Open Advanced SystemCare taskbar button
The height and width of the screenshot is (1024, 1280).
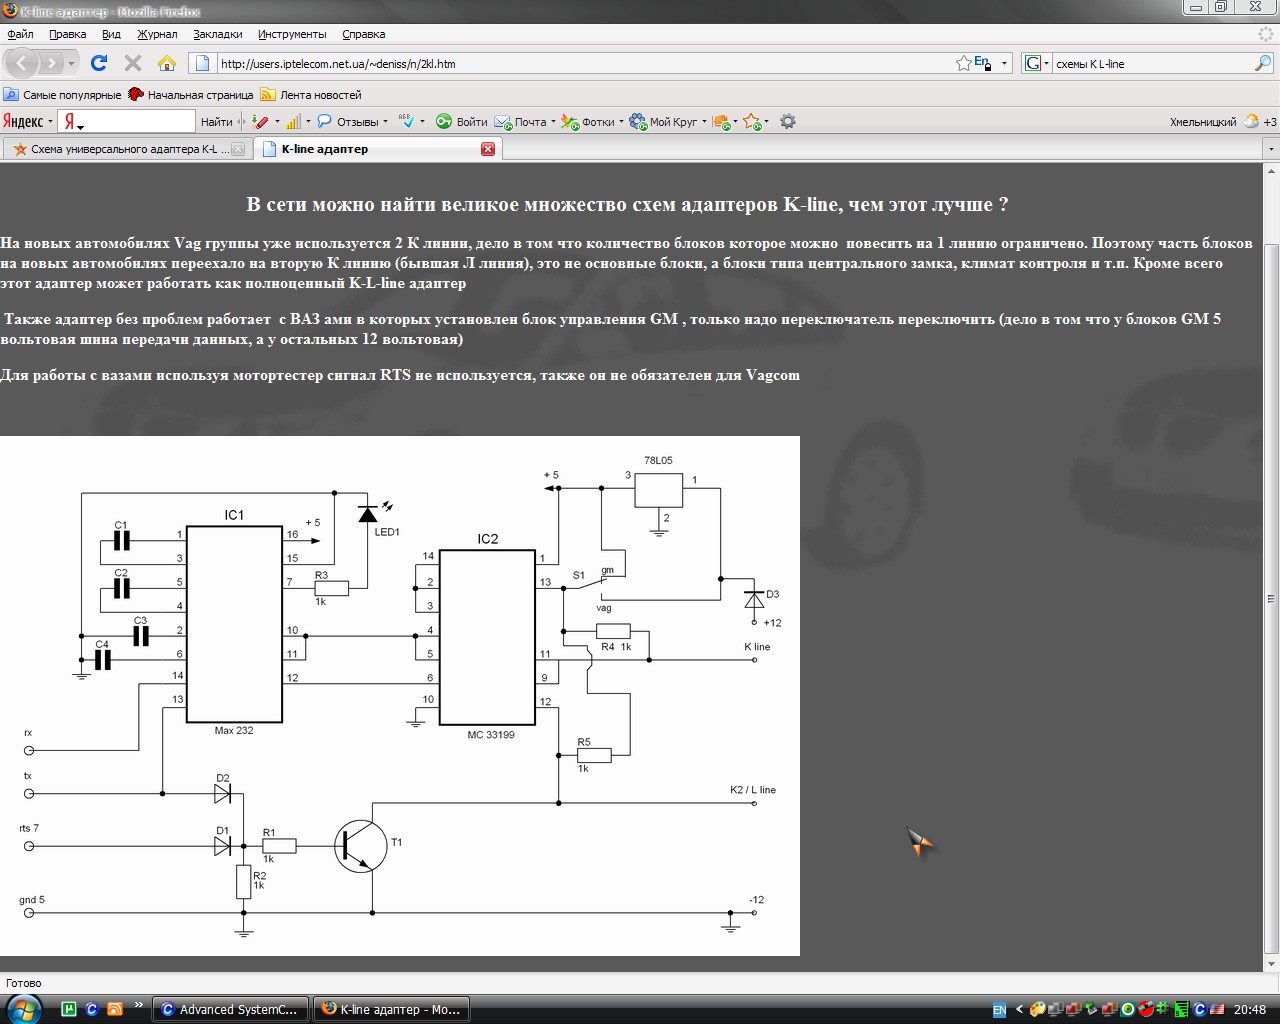(x=230, y=1009)
